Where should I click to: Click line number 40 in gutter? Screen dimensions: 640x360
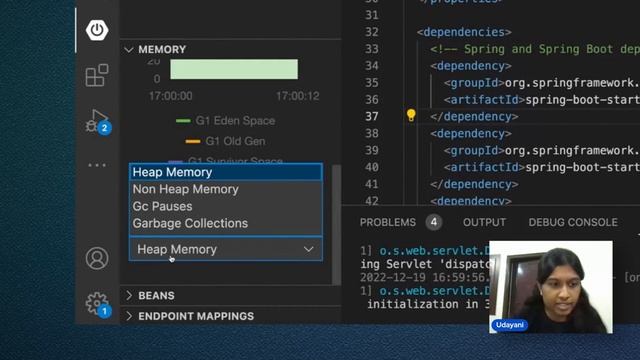click(x=371, y=167)
